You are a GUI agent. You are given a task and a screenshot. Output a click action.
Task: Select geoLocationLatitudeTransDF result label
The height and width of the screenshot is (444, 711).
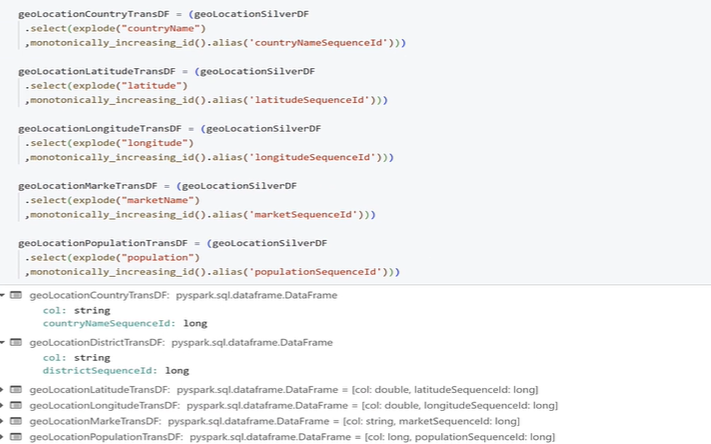[100, 390]
